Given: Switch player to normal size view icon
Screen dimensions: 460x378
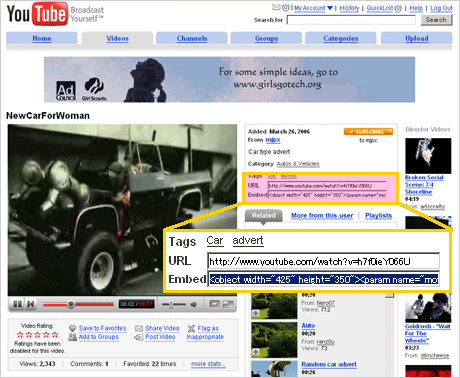Looking at the screenshot, I should point(214,304).
